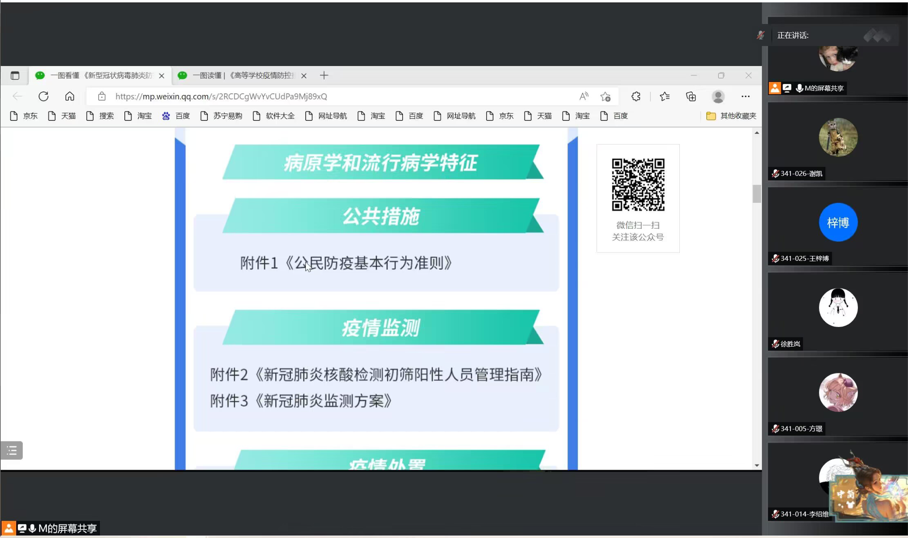The height and width of the screenshot is (538, 908).
Task: Click the back navigation arrow
Action: 17,97
